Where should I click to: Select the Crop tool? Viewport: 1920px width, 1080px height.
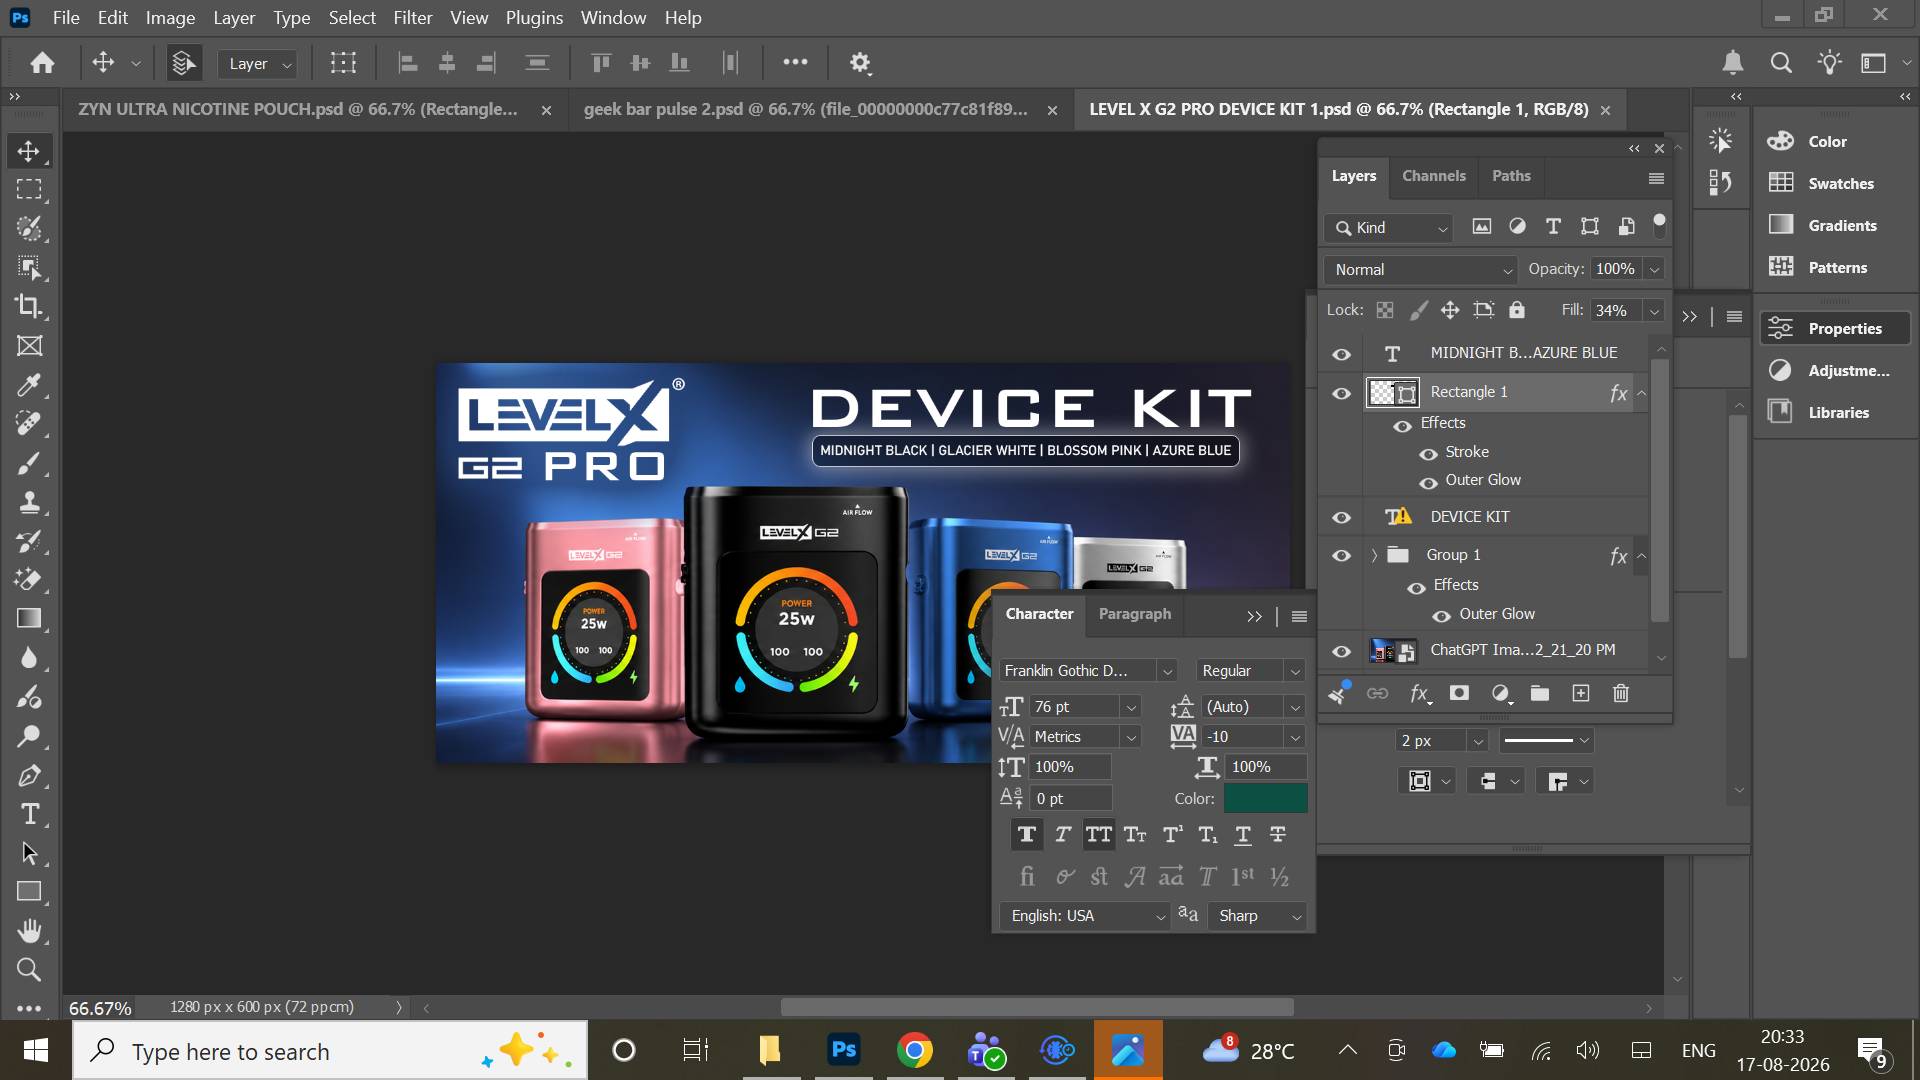pos(29,306)
